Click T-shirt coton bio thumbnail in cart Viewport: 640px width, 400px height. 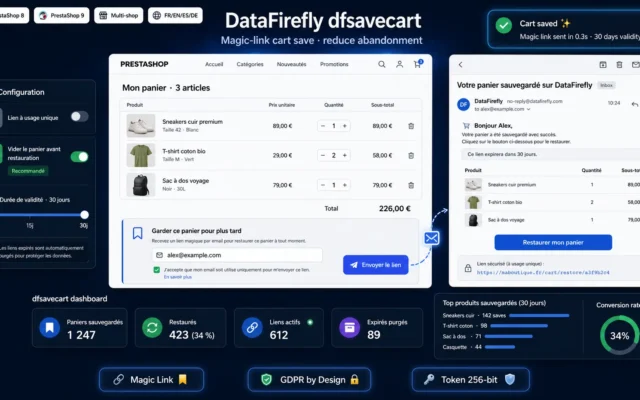(141, 155)
